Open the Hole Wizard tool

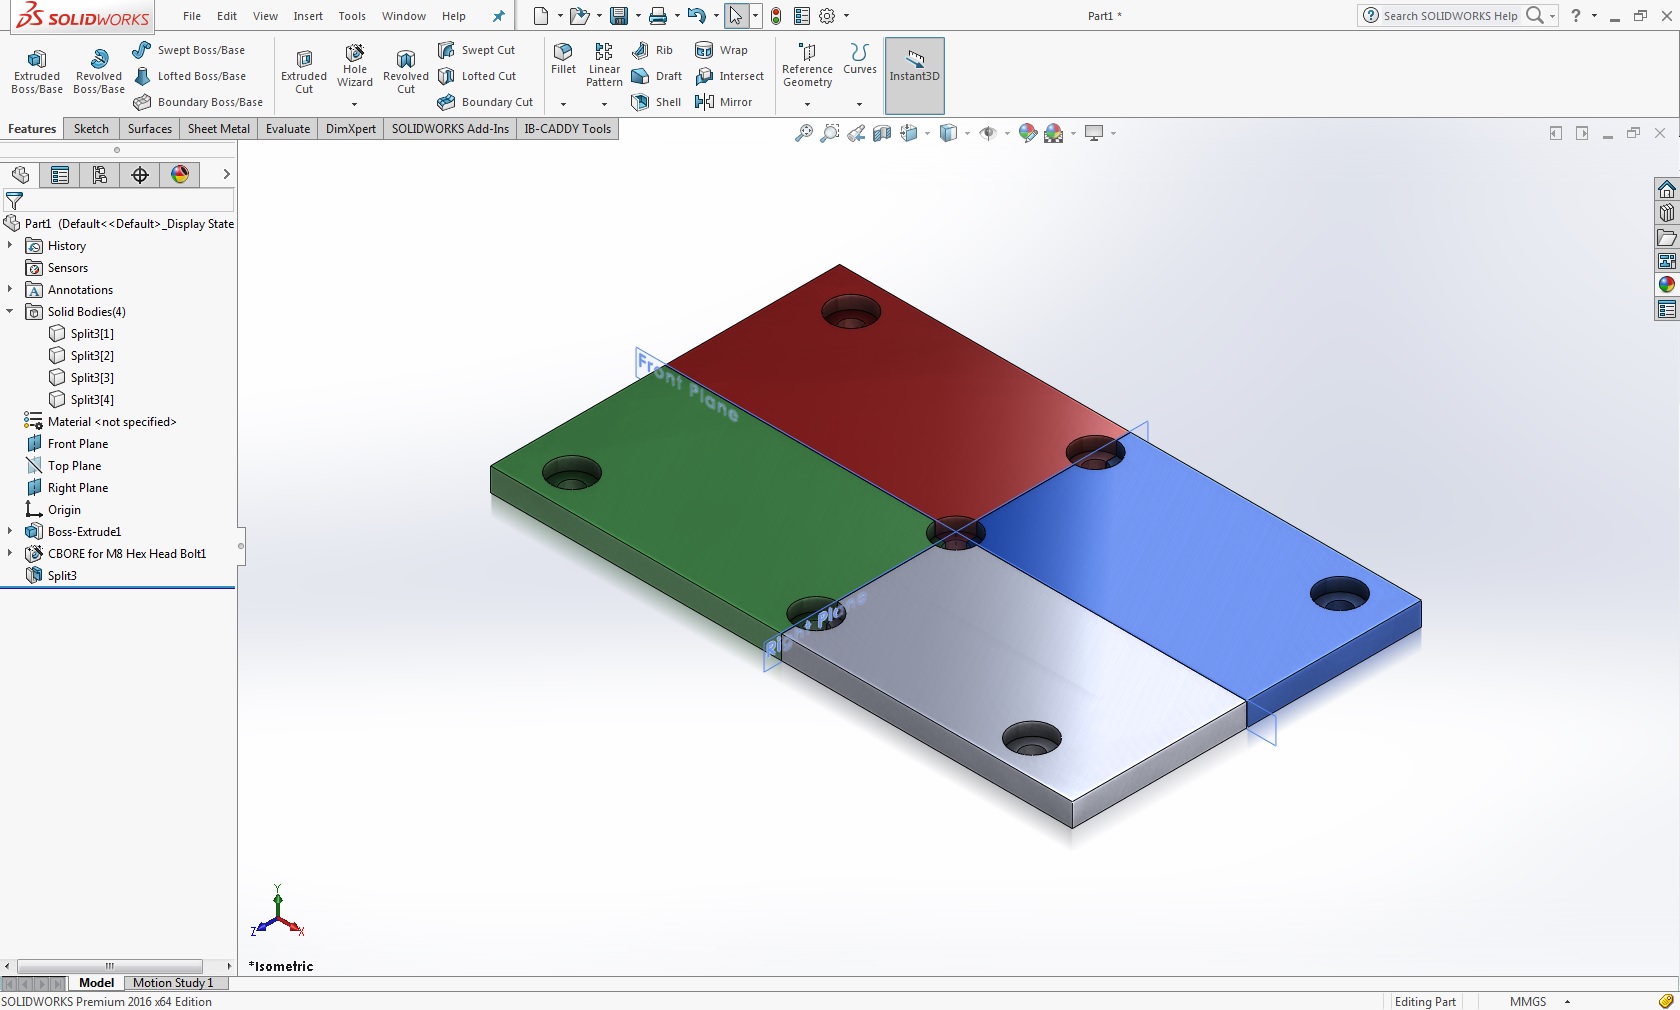click(354, 66)
